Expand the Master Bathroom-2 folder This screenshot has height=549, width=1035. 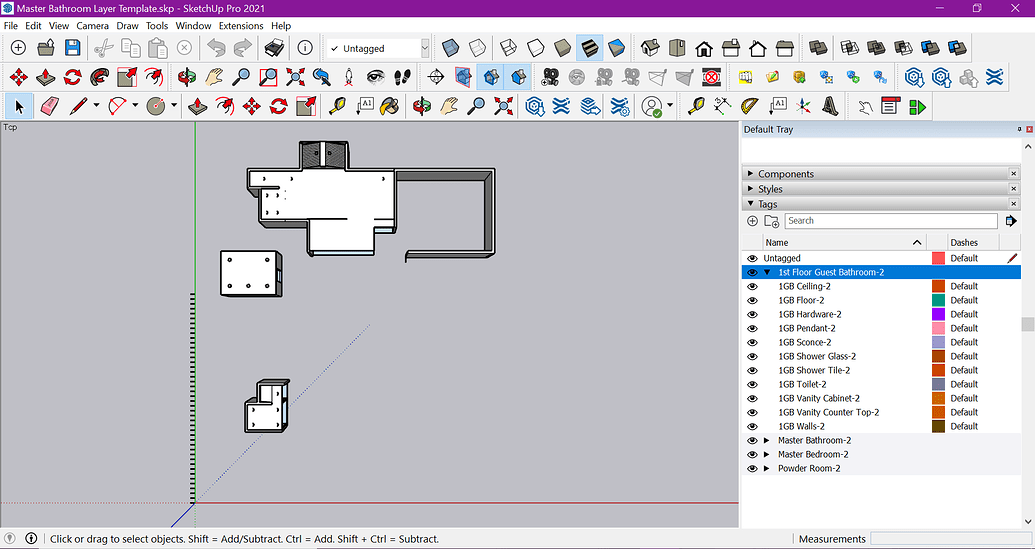(x=767, y=440)
